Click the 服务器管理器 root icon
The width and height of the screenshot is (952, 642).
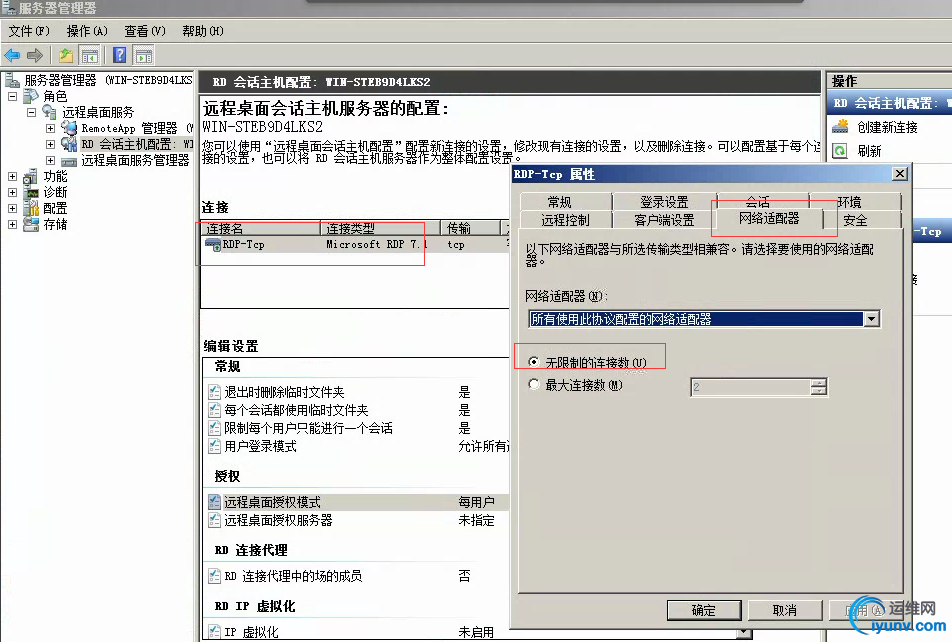pyautogui.click(x=12, y=80)
